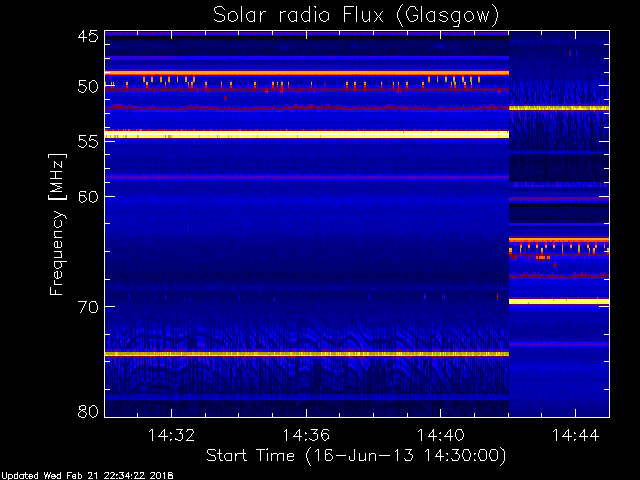Click the 14:40 time tick label
This screenshot has width=640, height=480.
[x=440, y=435]
